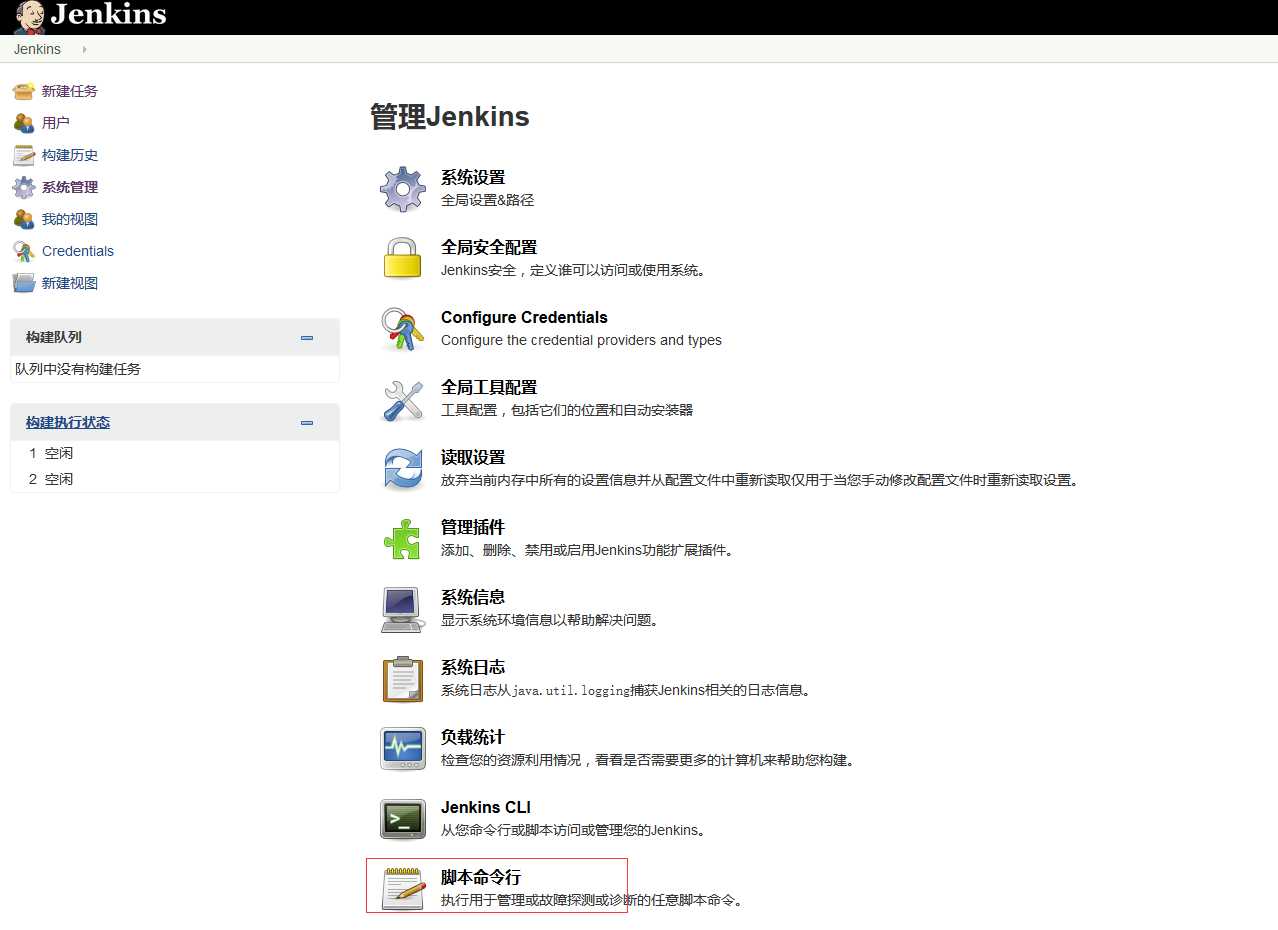Open the 系统信息 link
1278x930 pixels.
473,597
